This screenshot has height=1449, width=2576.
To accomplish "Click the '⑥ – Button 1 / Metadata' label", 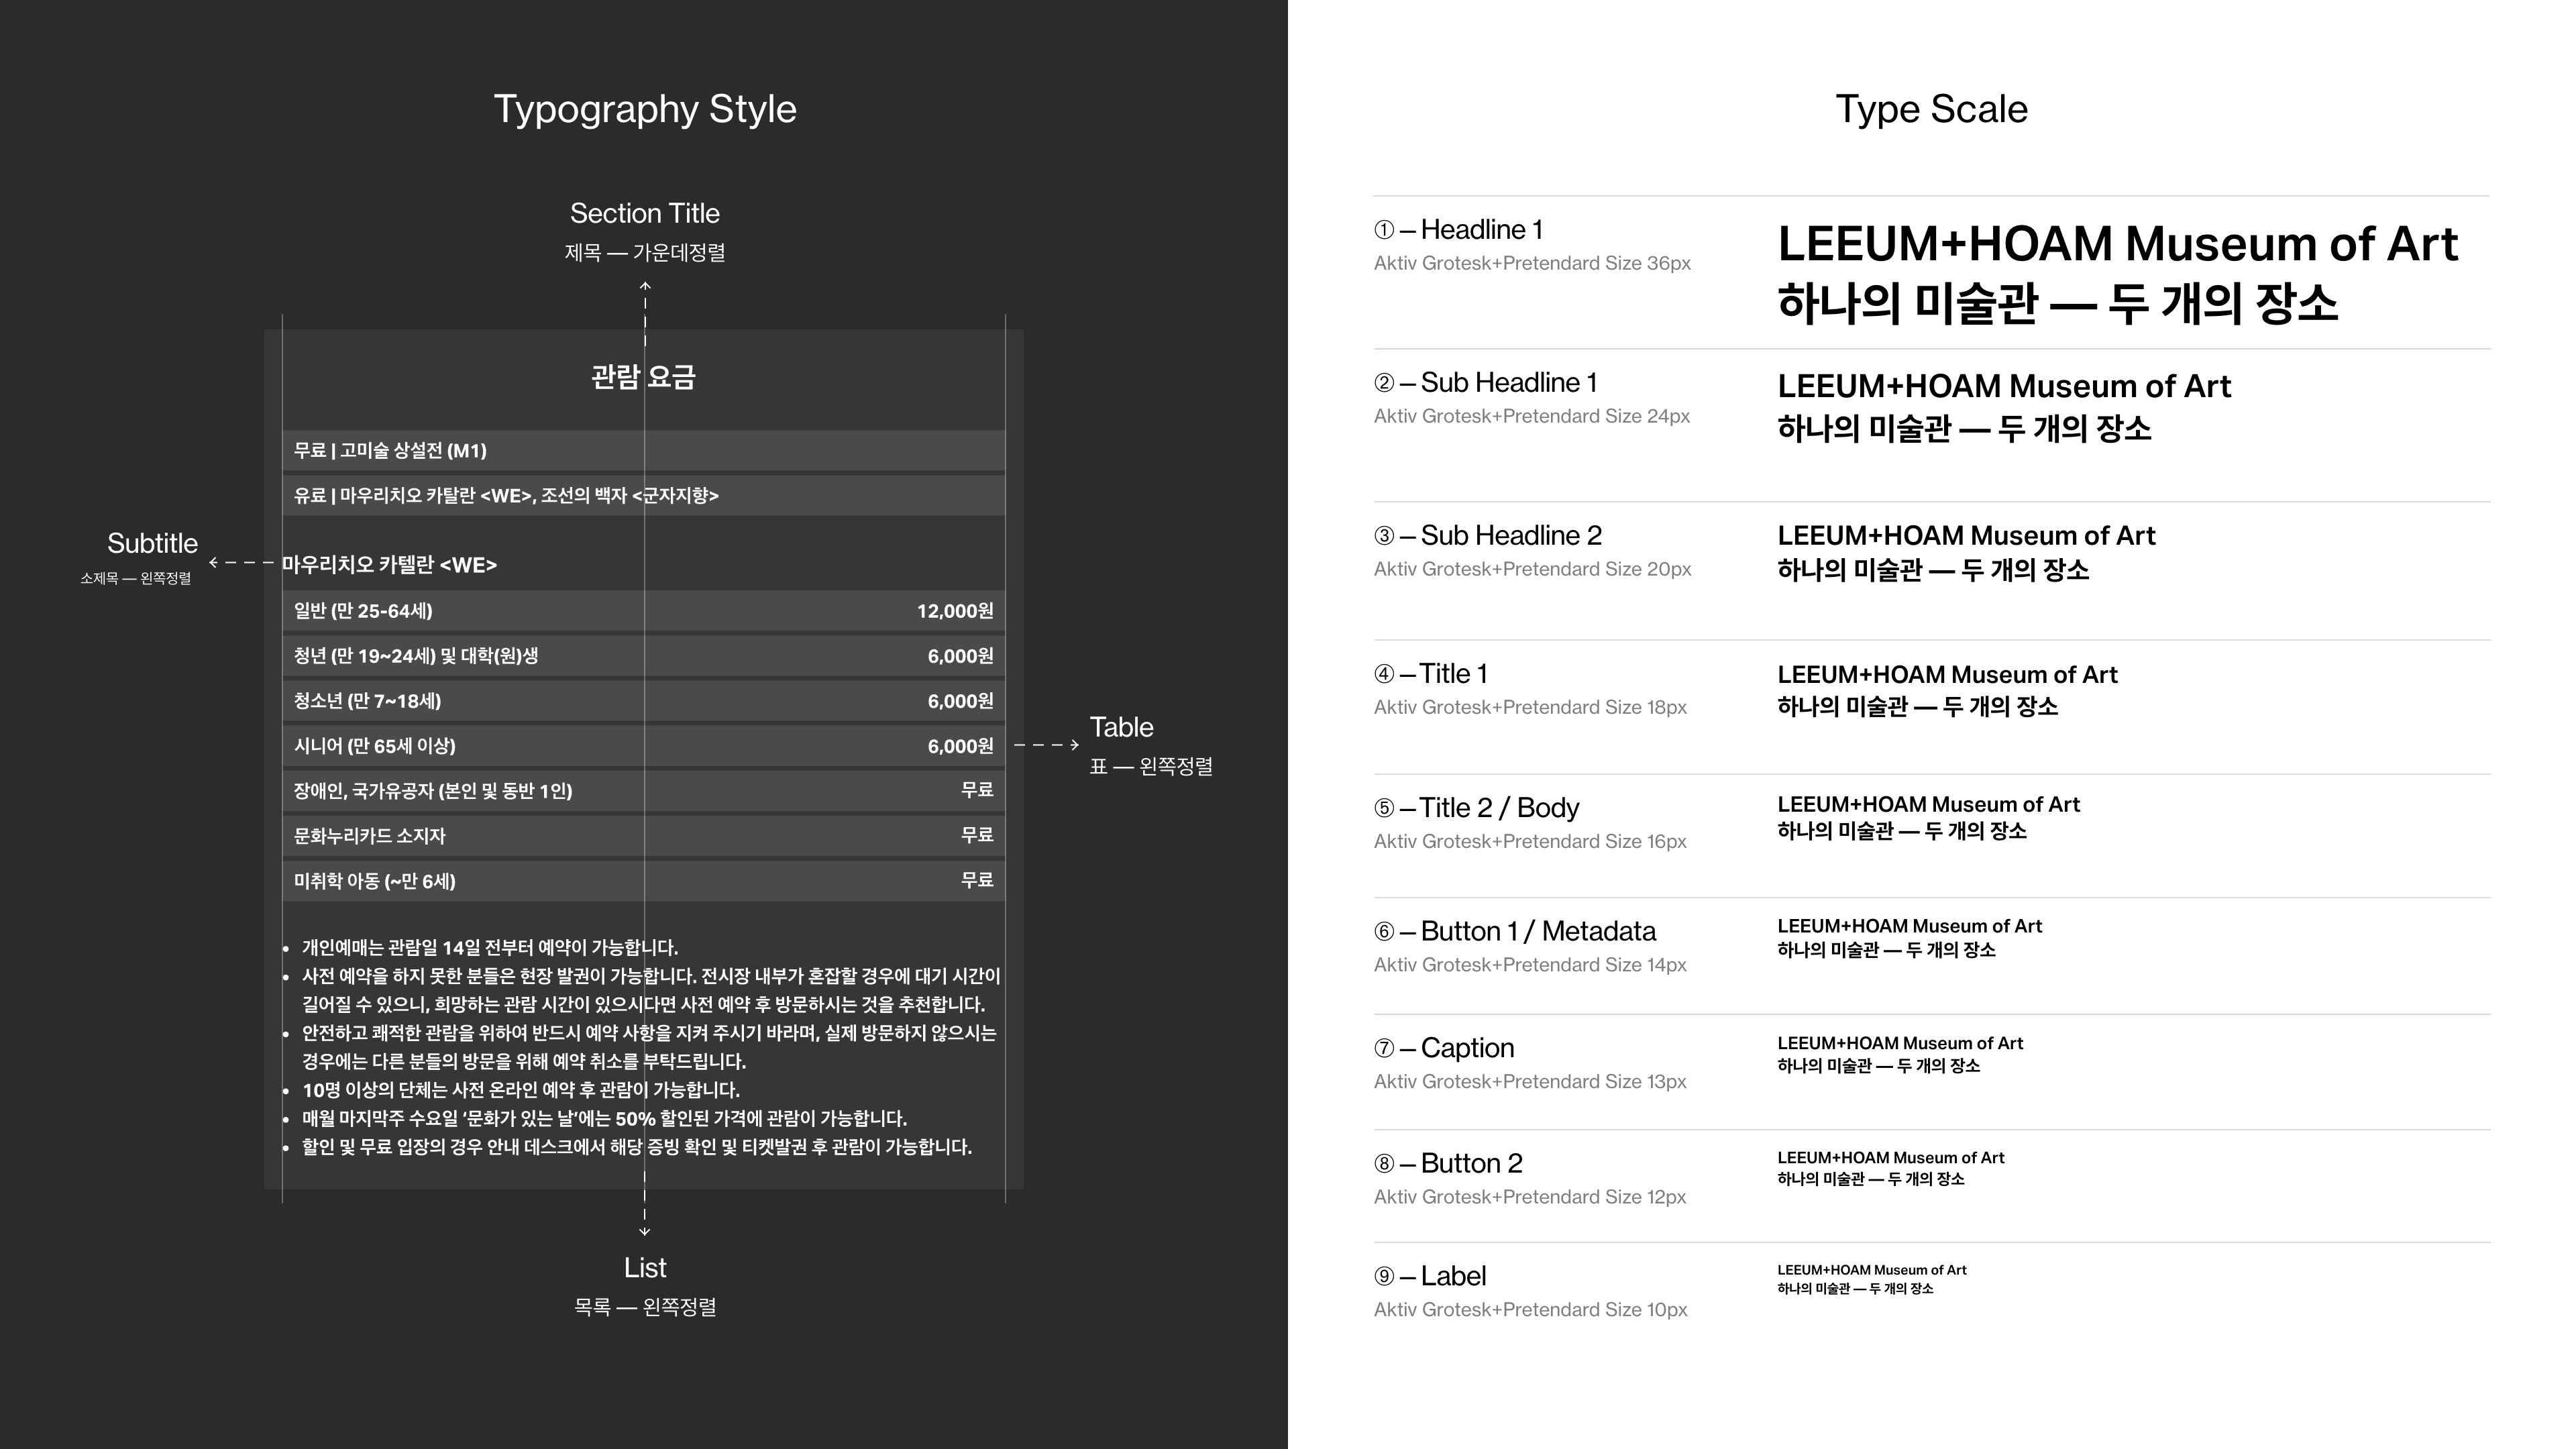I will click(x=1515, y=932).
